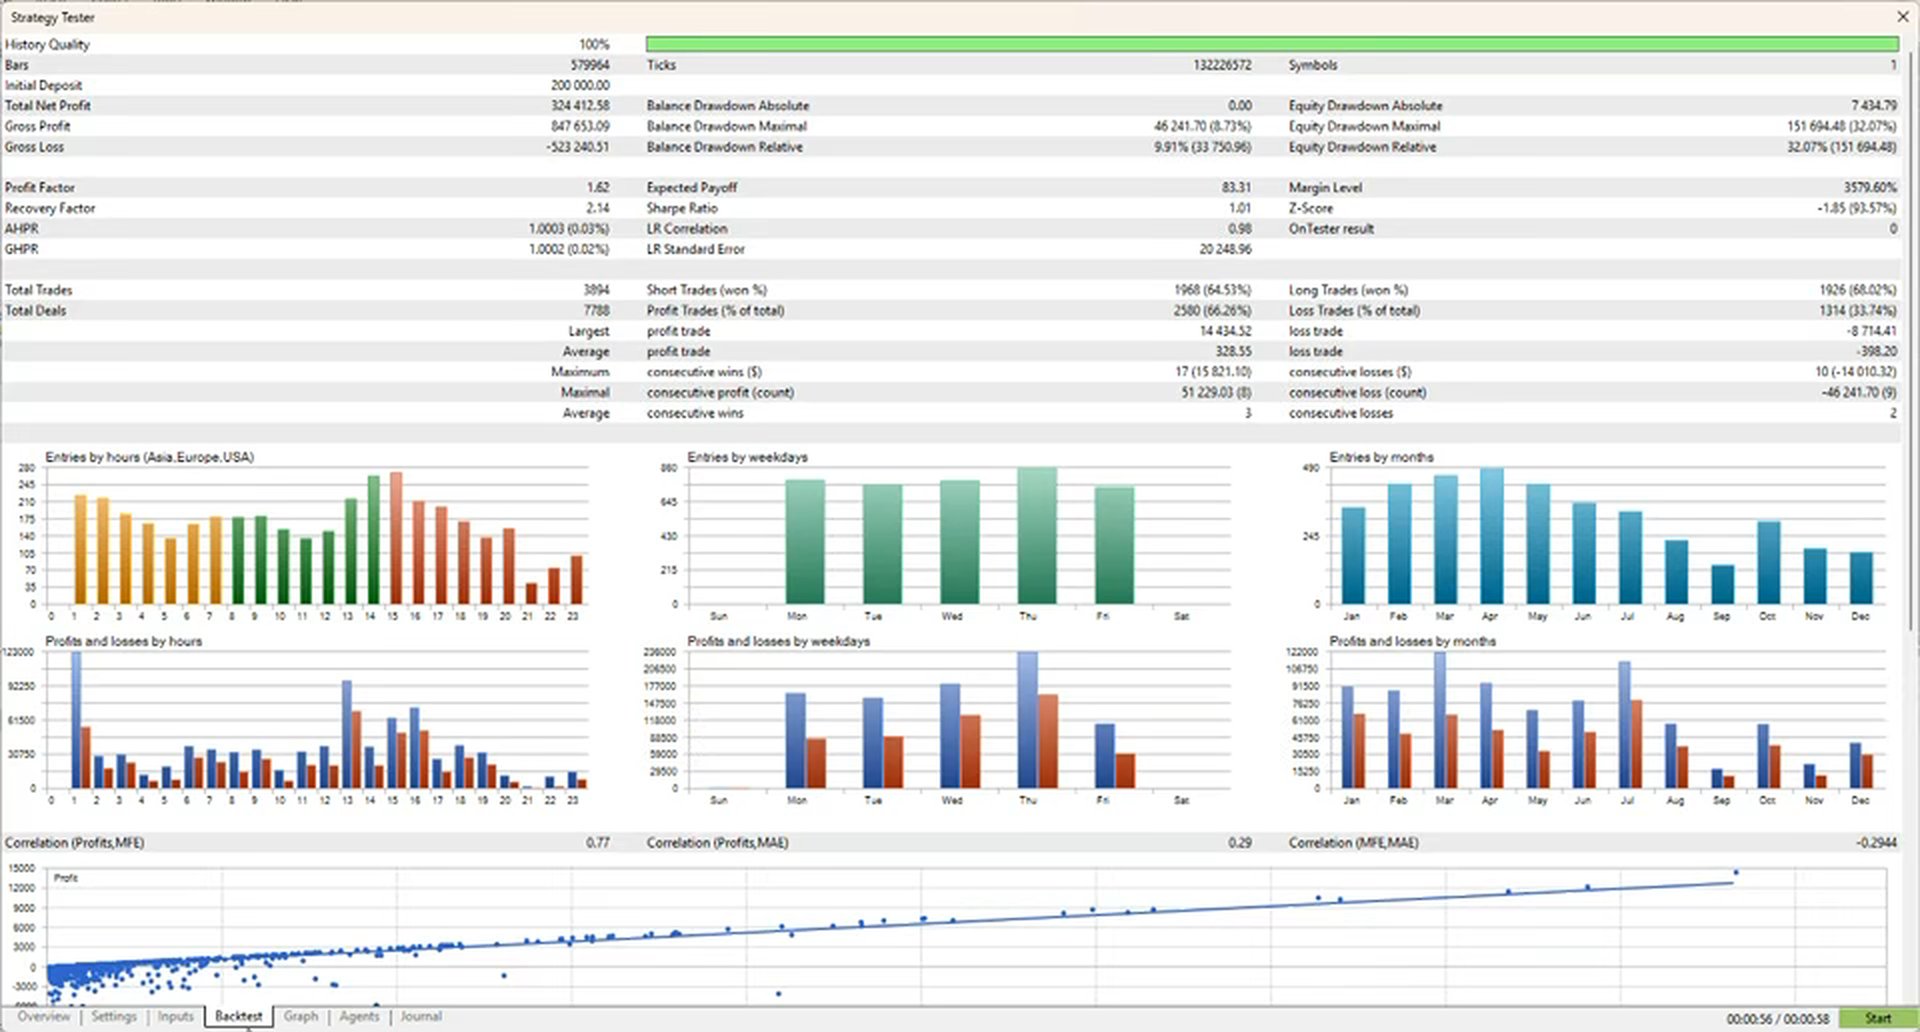Open the Graph tab
The image size is (1920, 1032).
pyautogui.click(x=301, y=1016)
